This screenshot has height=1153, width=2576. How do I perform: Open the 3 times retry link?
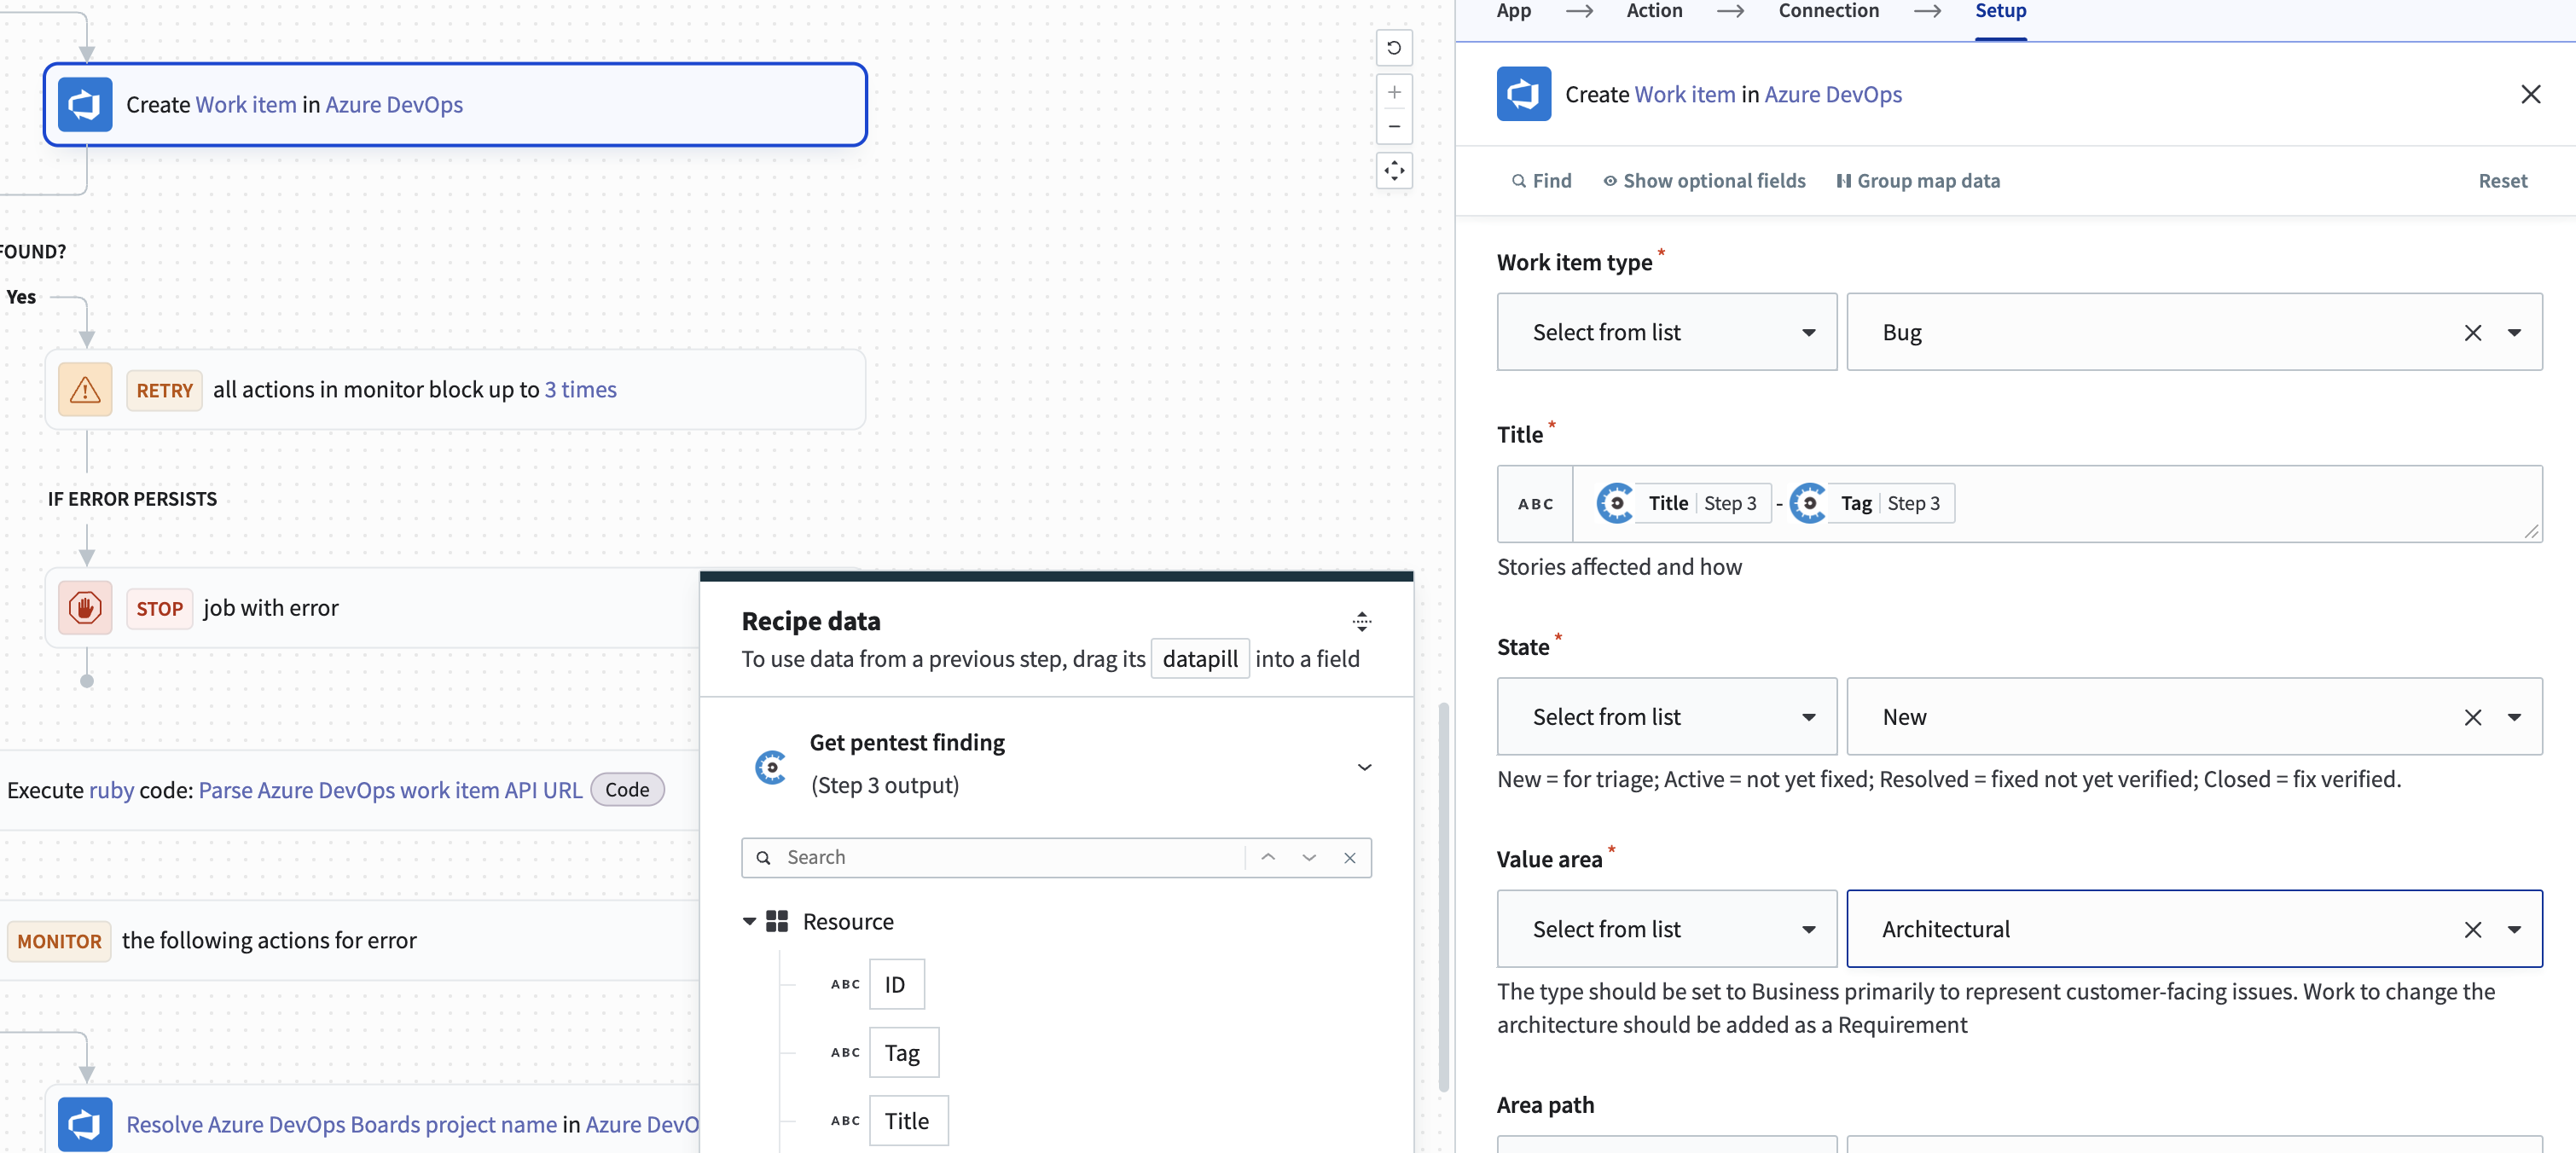(580, 389)
